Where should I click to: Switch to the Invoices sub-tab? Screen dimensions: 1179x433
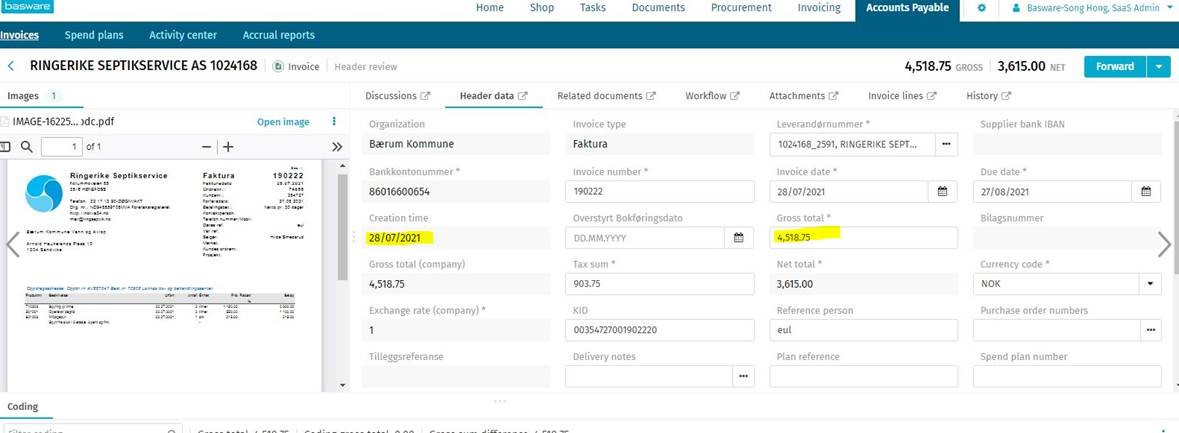coord(20,35)
